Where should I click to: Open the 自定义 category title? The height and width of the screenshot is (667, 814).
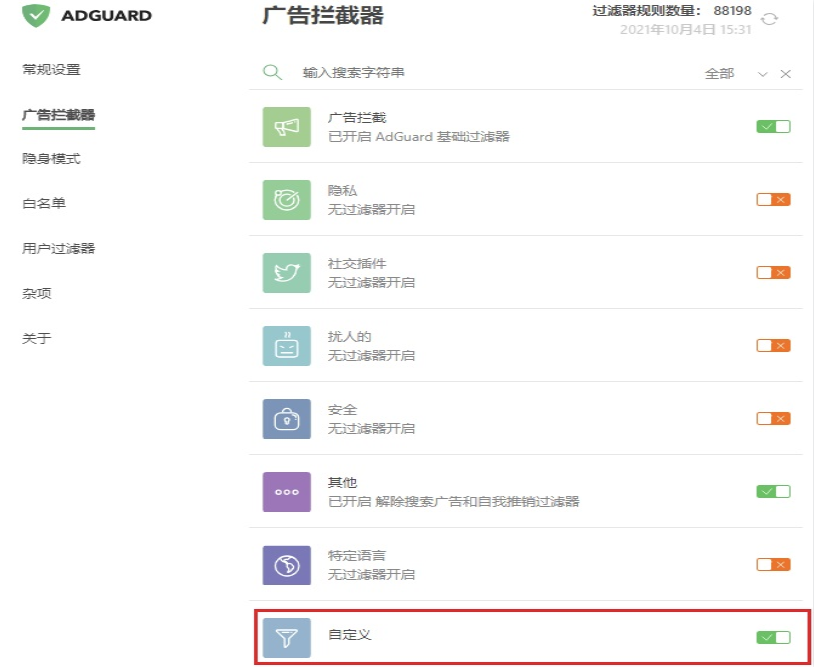coord(349,634)
